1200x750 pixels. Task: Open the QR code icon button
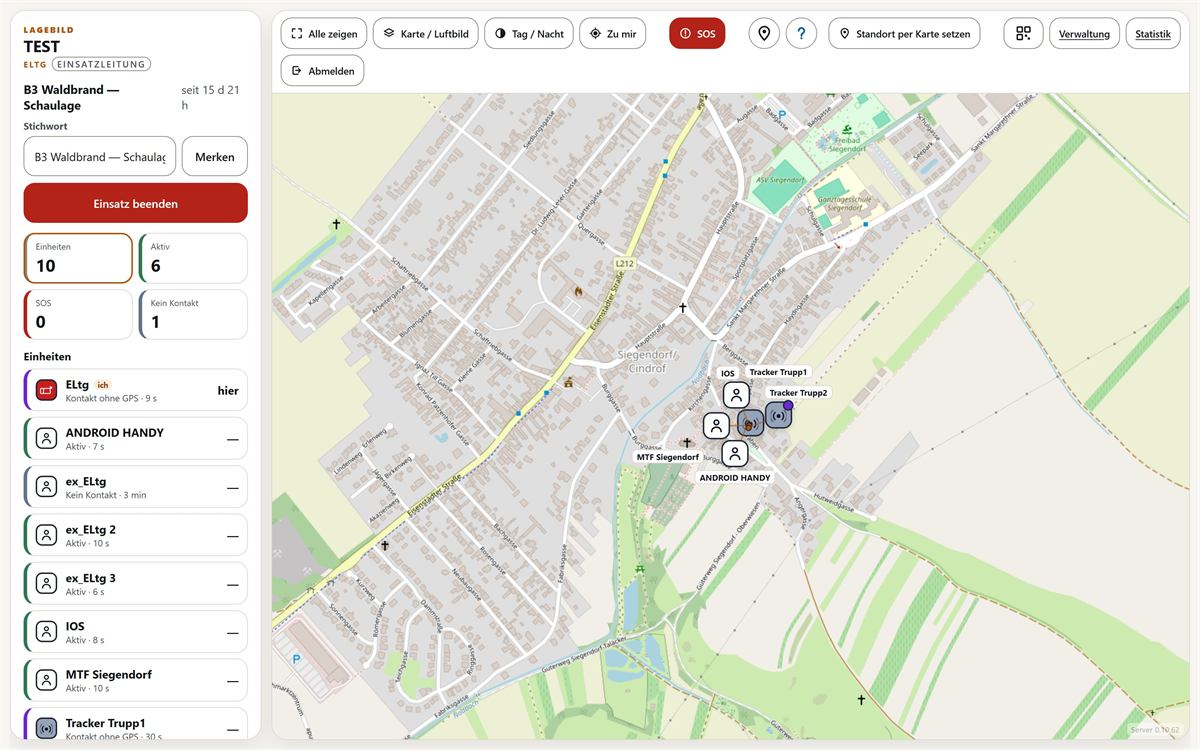1023,33
